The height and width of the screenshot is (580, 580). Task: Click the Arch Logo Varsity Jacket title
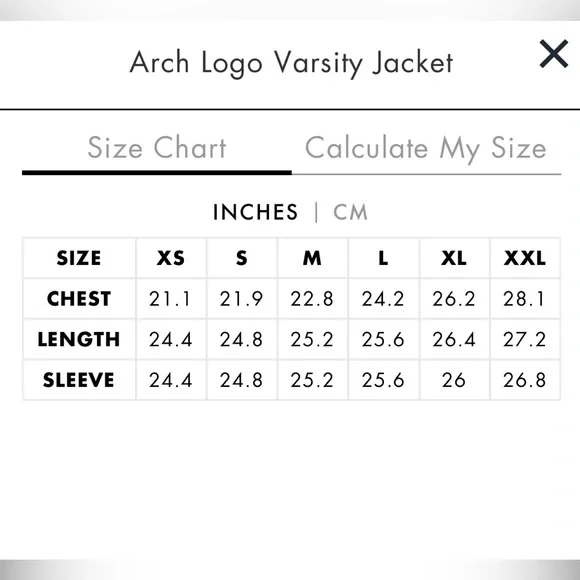coord(291,63)
